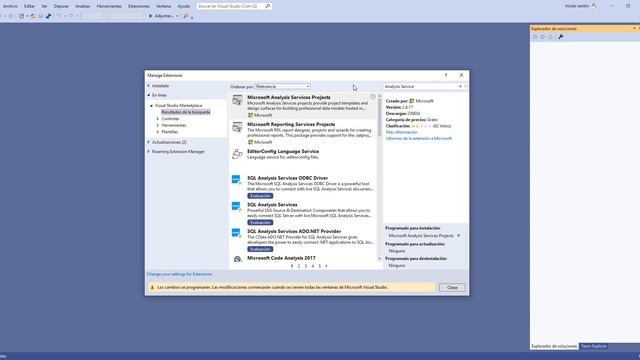Select SQL Analysis Services ODBC Driver result
The width and height of the screenshot is (640, 360).
click(303, 187)
